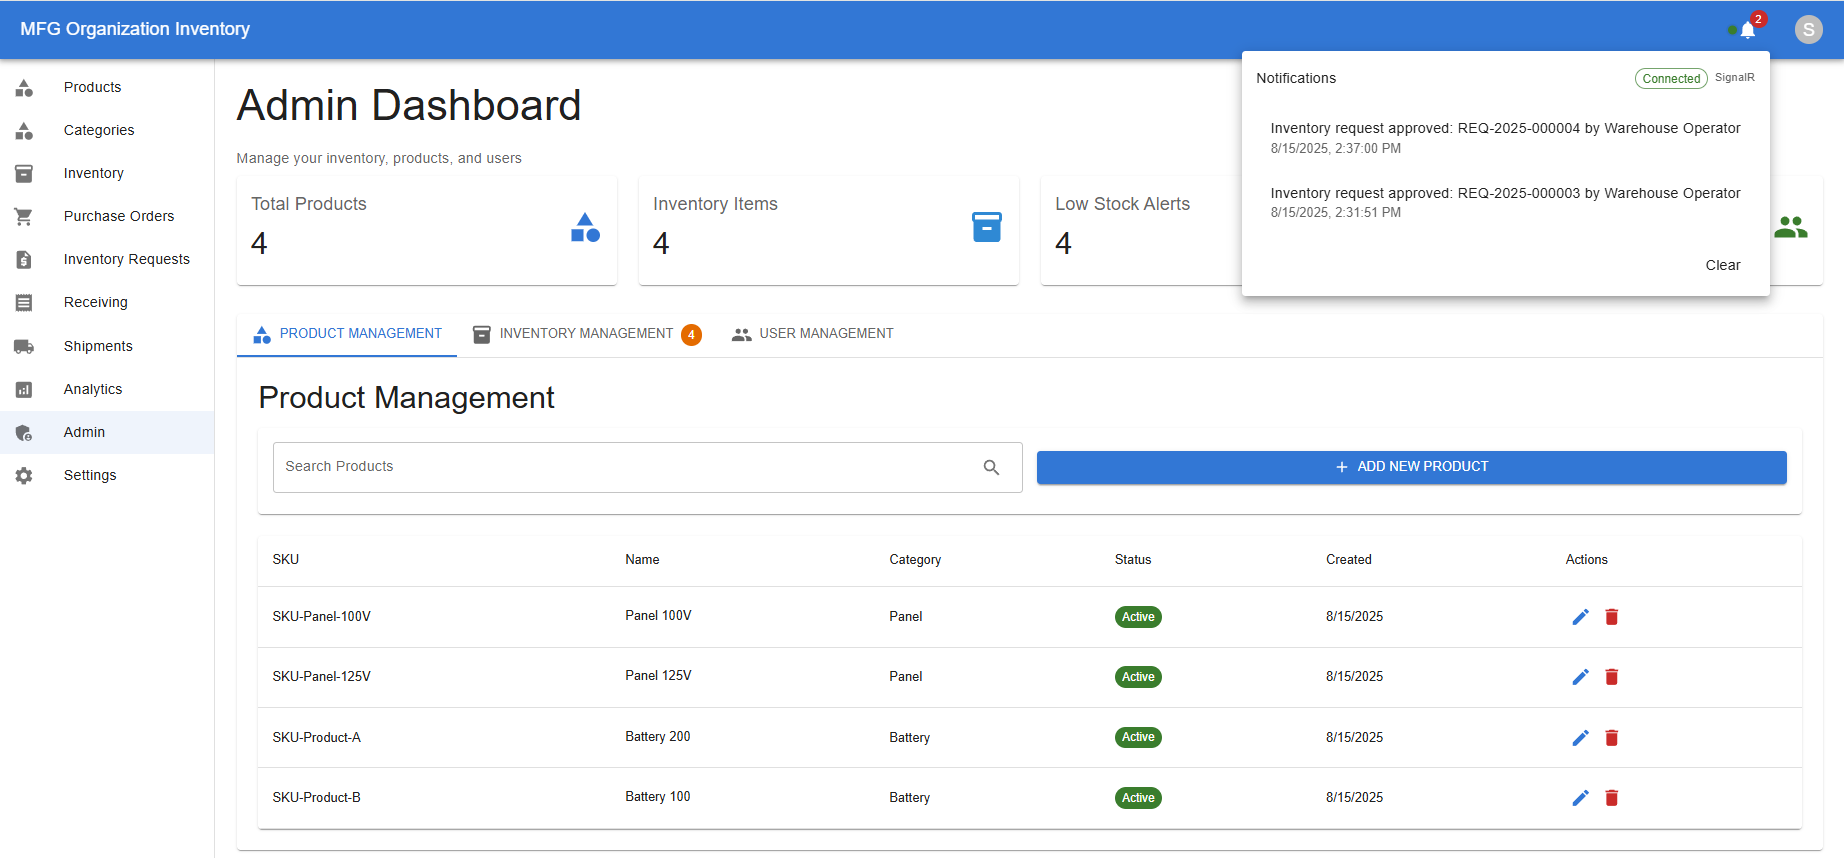
Task: Click the search magnifier icon
Action: coord(991,467)
